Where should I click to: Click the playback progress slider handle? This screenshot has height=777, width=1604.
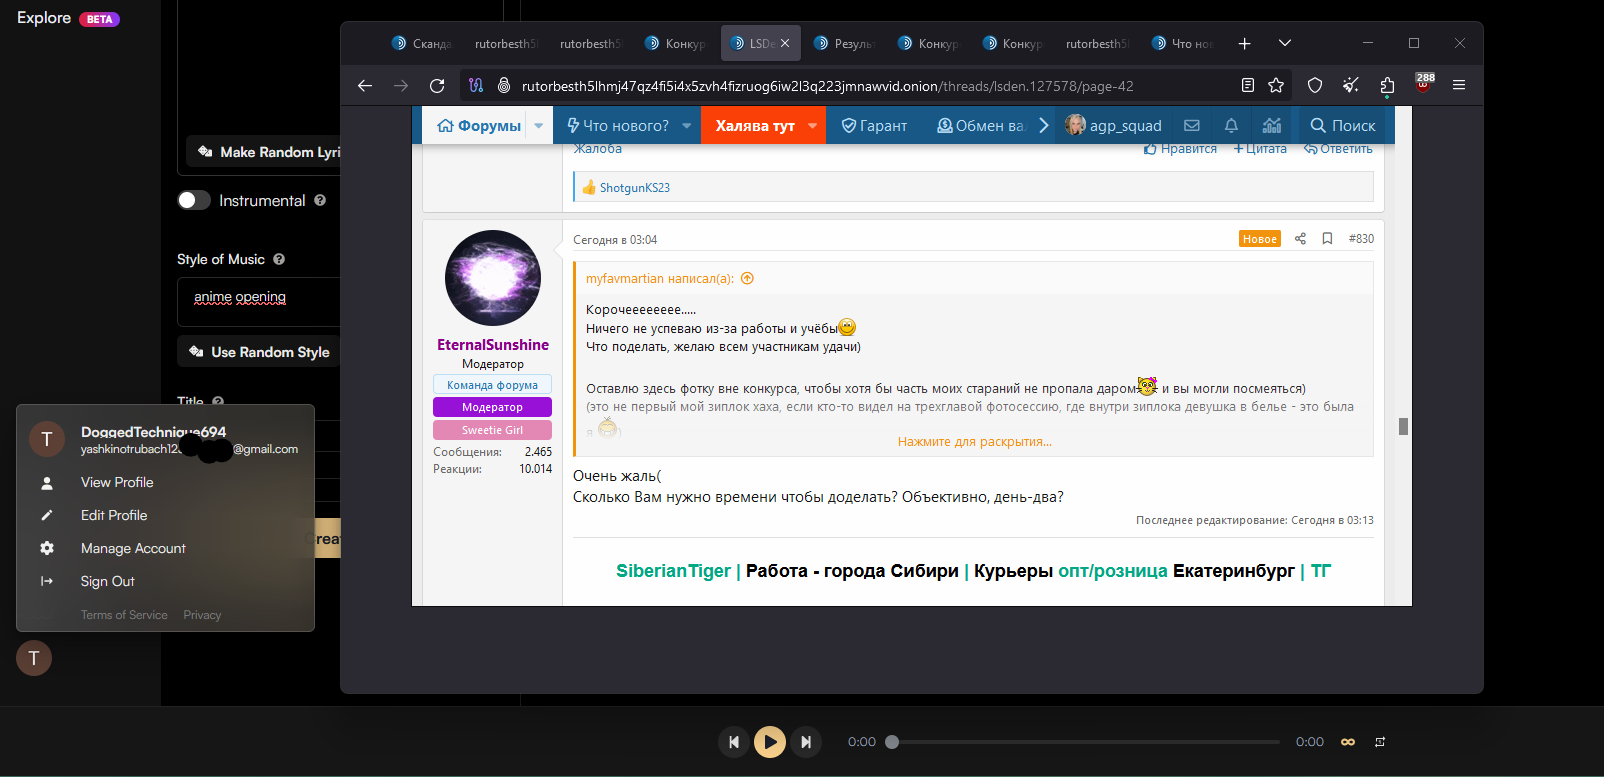(892, 742)
